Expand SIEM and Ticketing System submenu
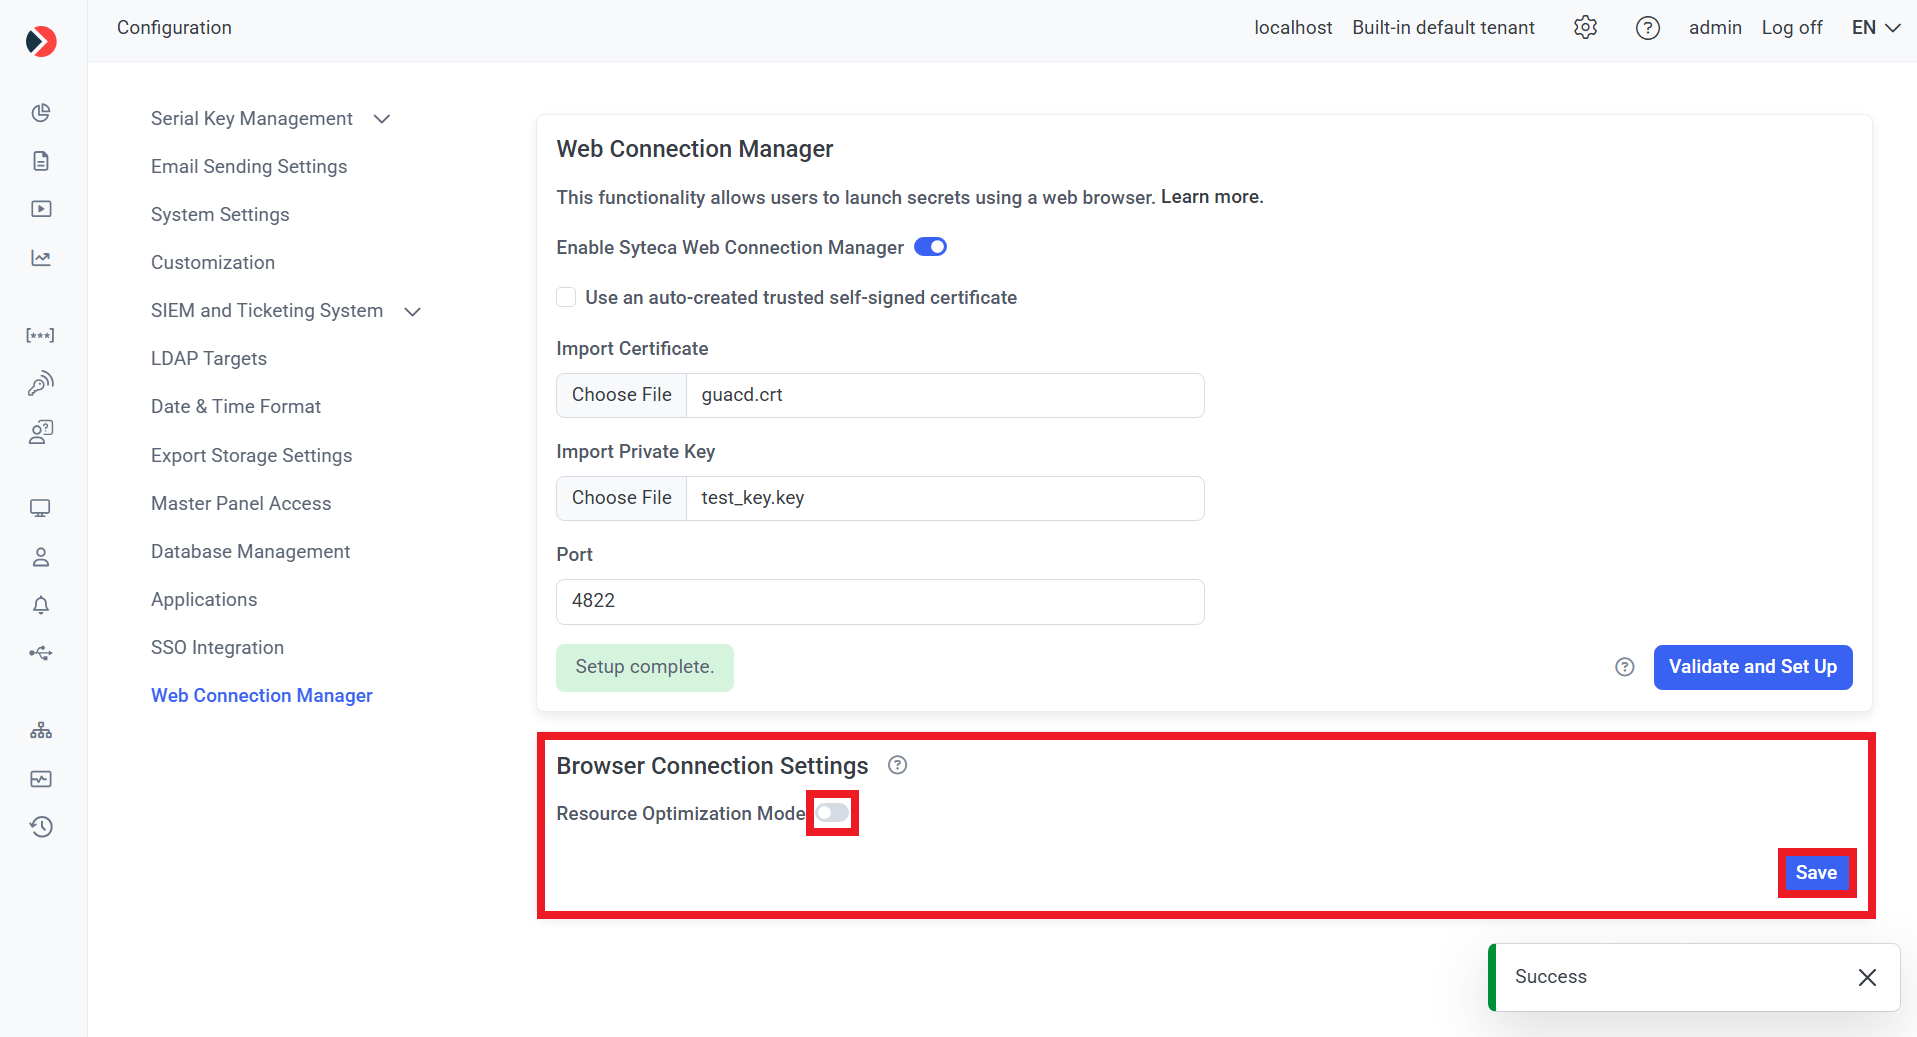1917x1037 pixels. pos(412,311)
